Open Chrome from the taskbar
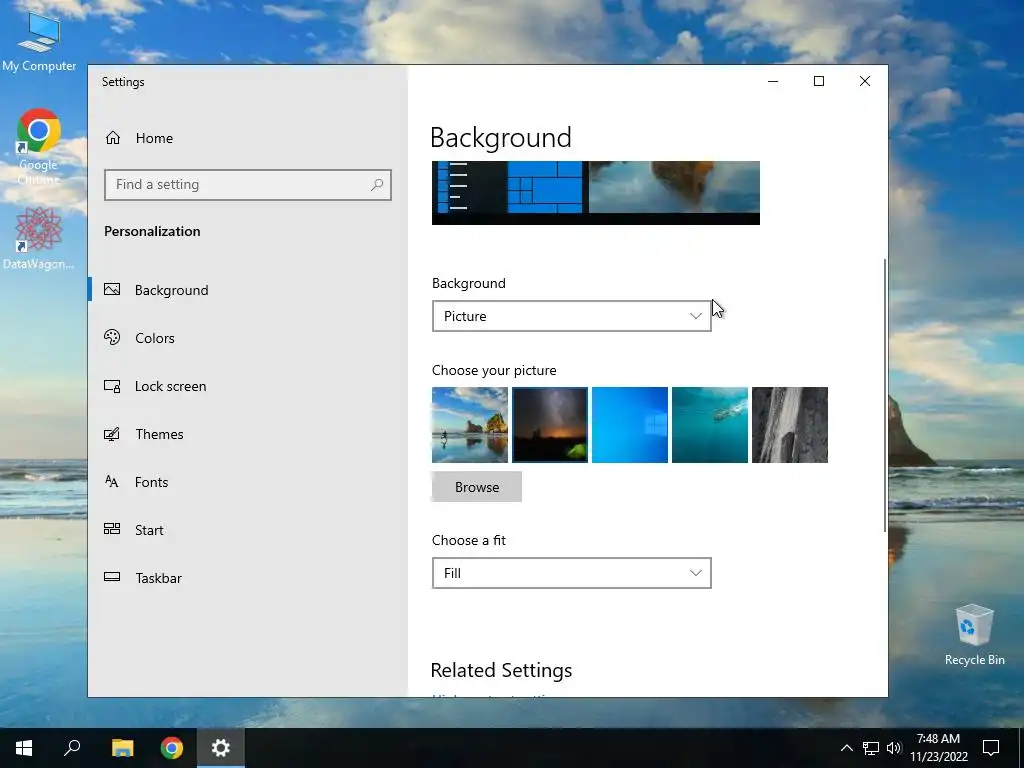The height and width of the screenshot is (768, 1024). click(x=172, y=748)
